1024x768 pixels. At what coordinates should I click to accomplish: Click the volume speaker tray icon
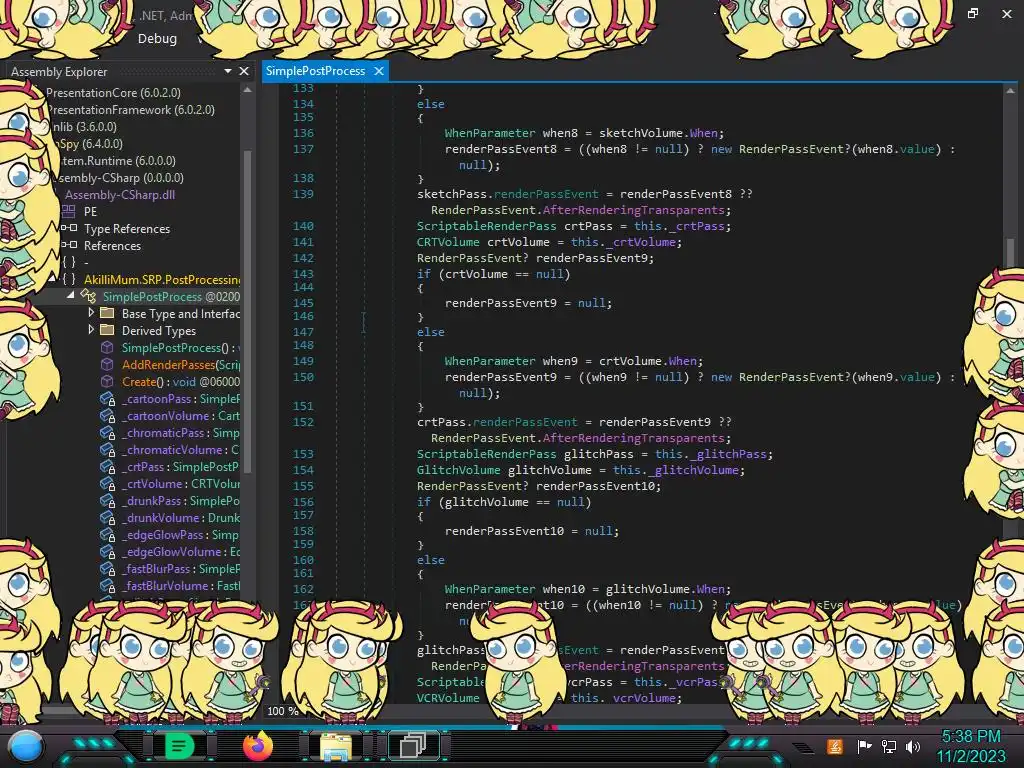(913, 746)
